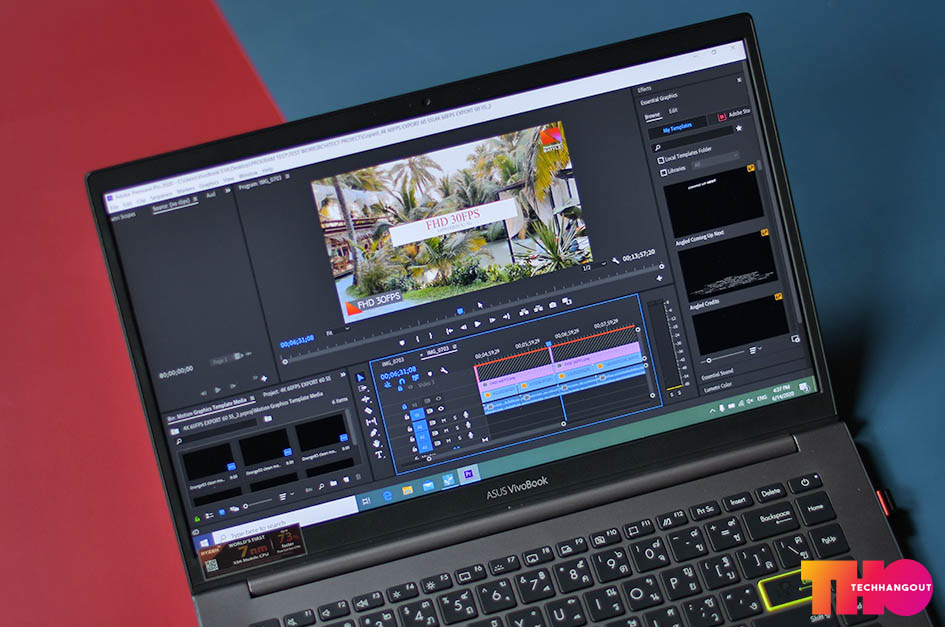
Task: Open sort dropdown in Essential Graphics browser
Action: [755, 350]
